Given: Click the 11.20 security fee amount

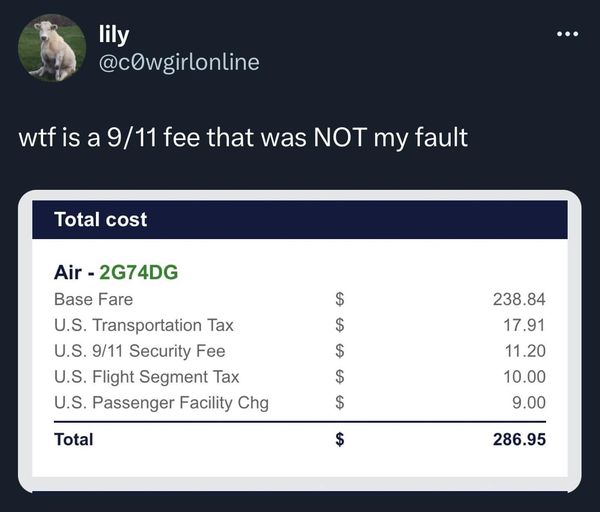Looking at the screenshot, I should [x=525, y=351].
